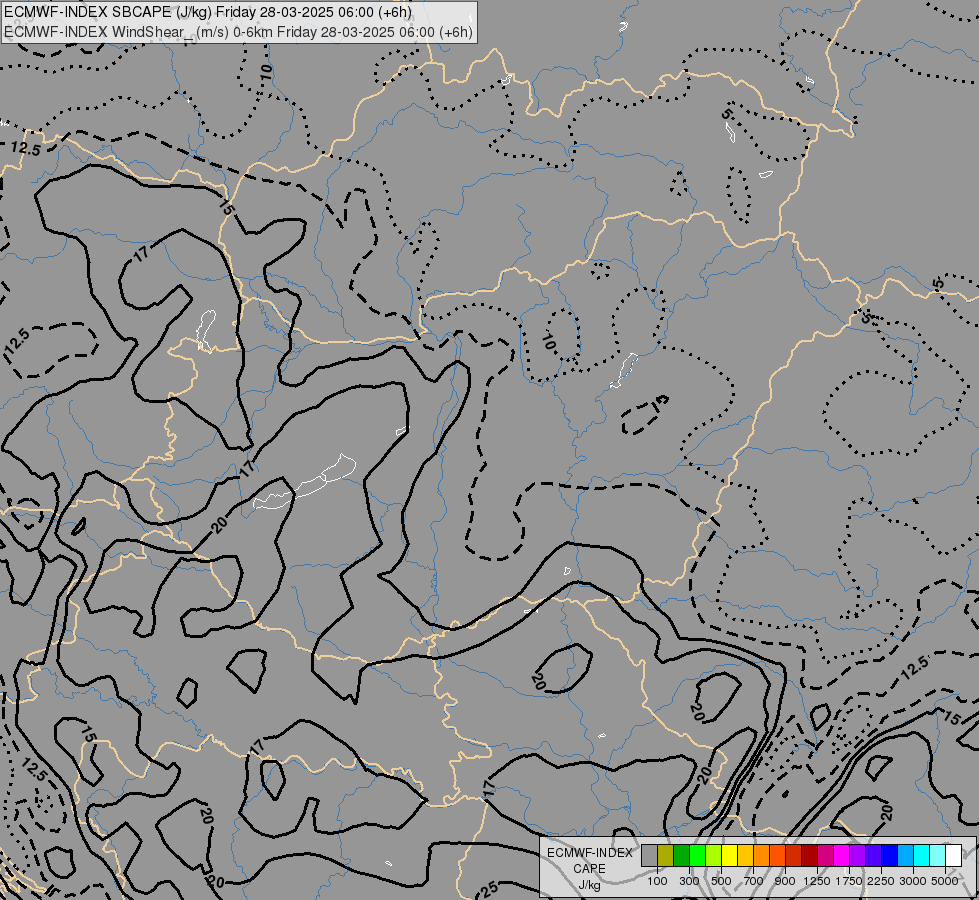Click the ECMWF-INDEX text inside the legend box
The width and height of the screenshot is (979, 900).
(589, 853)
